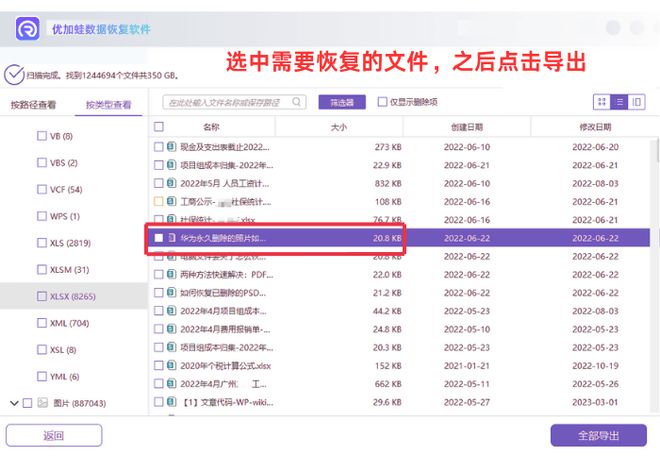The image size is (660, 472).
Task: Focus the file name search field
Action: click(234, 102)
